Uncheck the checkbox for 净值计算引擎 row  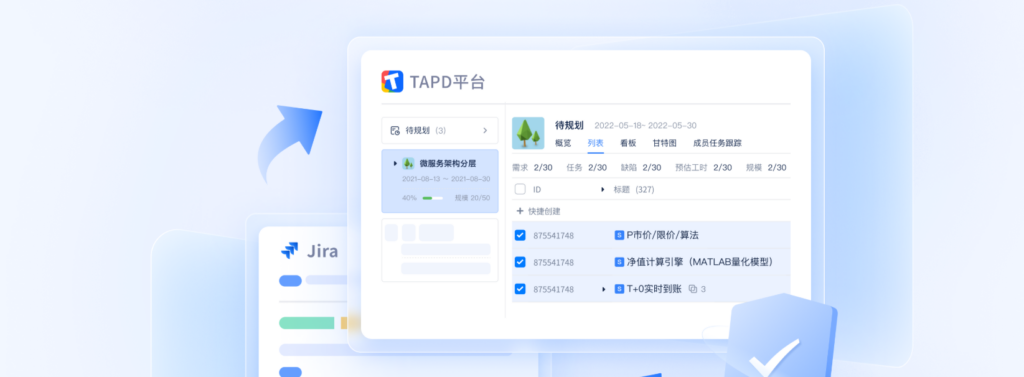[x=520, y=262]
